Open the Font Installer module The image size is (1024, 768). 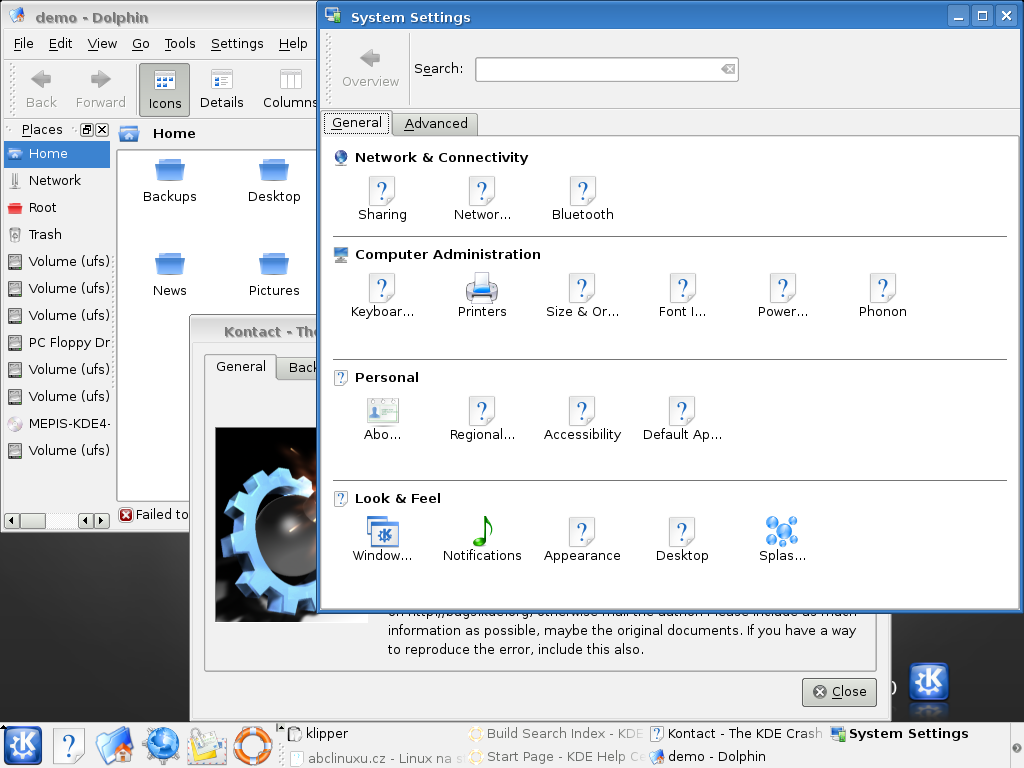click(682, 296)
